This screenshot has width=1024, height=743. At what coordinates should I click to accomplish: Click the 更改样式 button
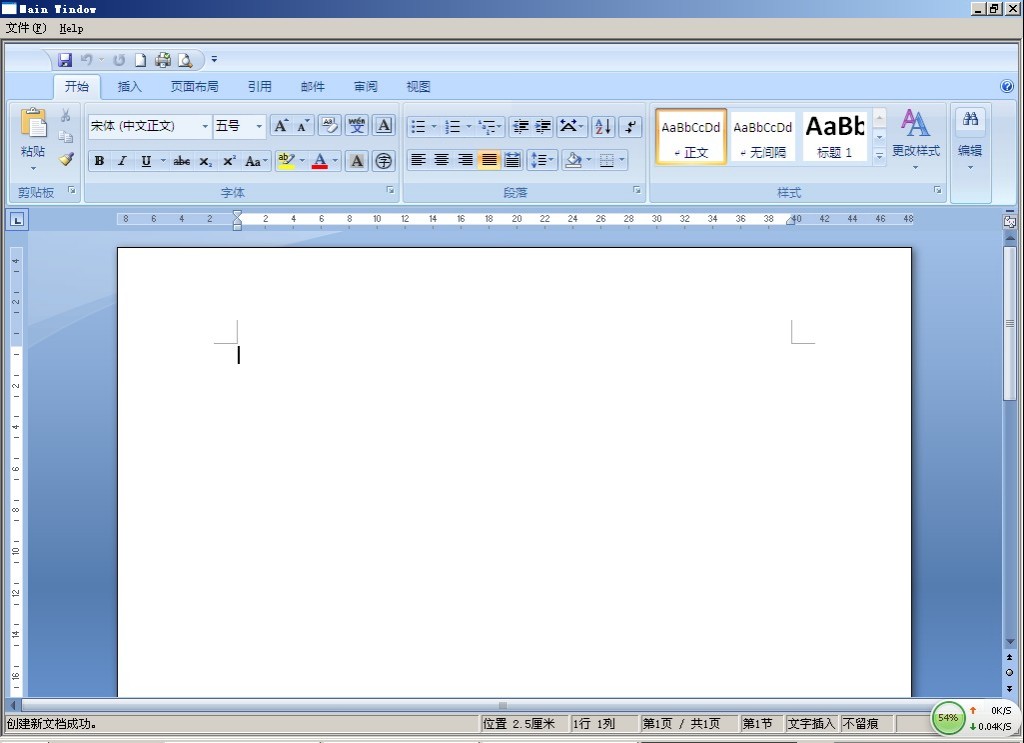point(915,136)
